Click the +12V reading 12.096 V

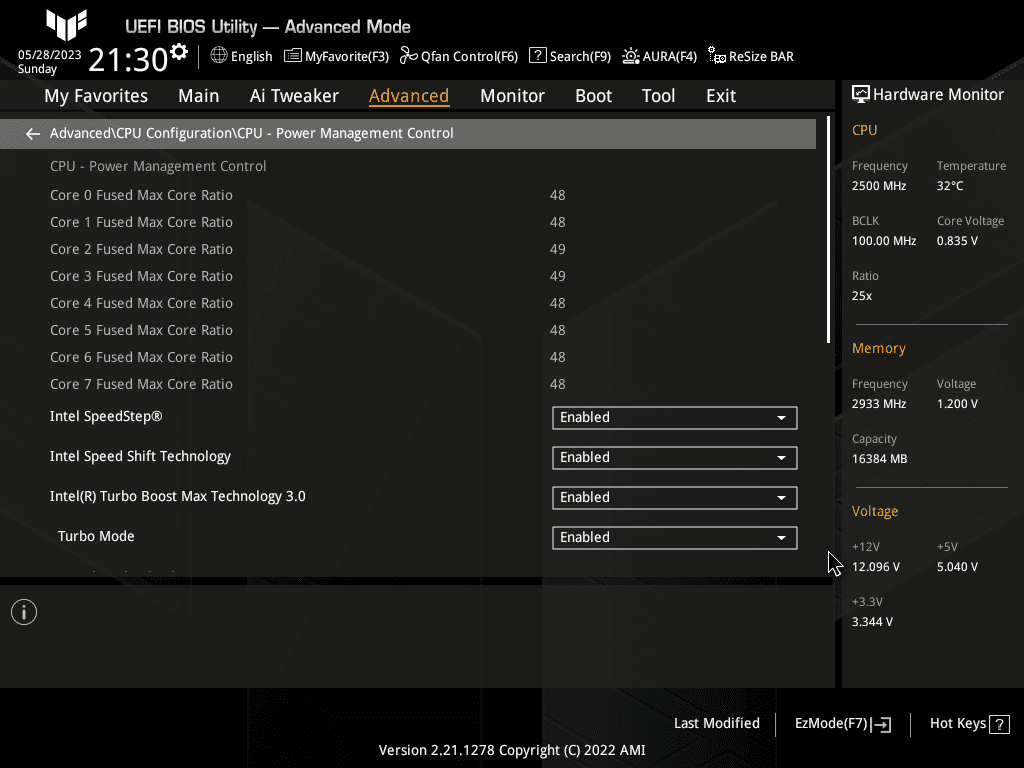tap(876, 567)
